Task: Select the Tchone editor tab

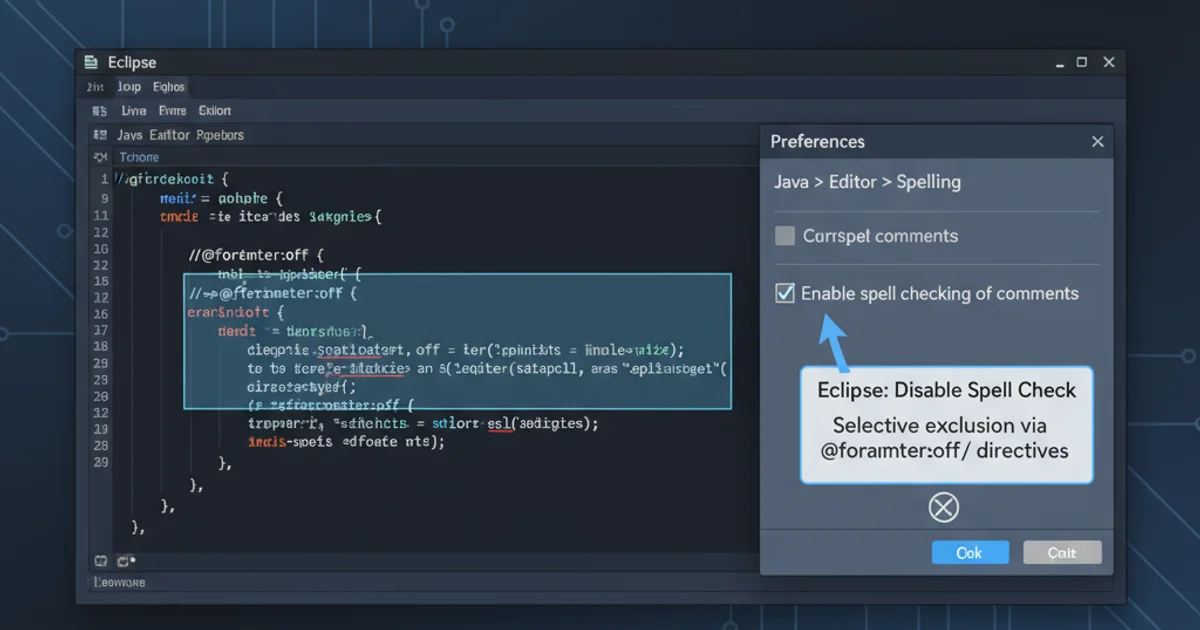Action: coord(139,158)
